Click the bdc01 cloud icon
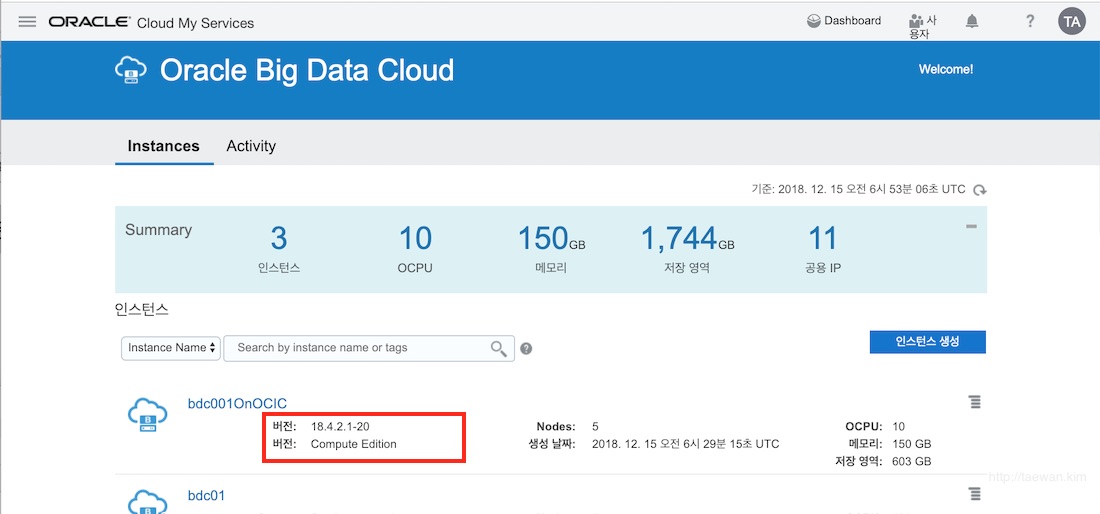The height and width of the screenshot is (514, 1100). tap(147, 502)
